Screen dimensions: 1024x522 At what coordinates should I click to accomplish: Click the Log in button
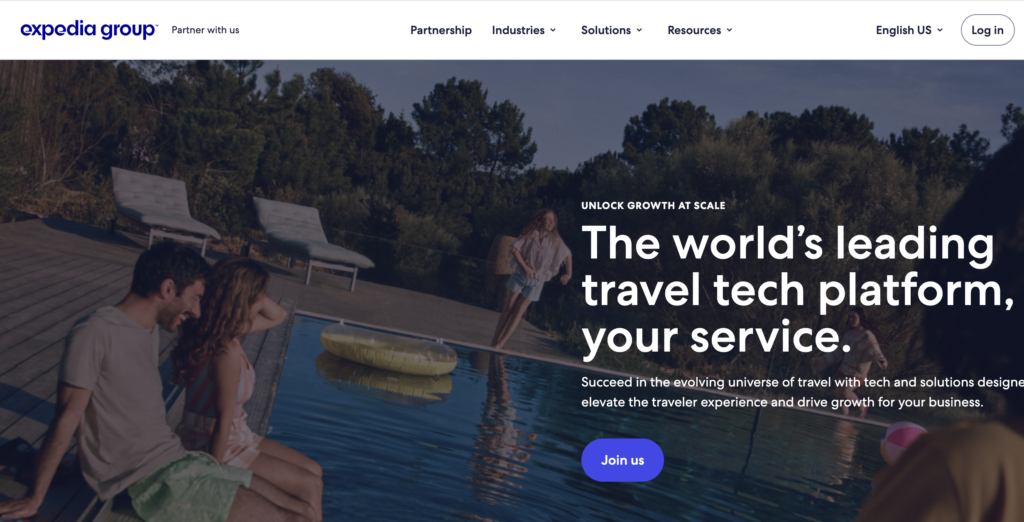coord(987,30)
